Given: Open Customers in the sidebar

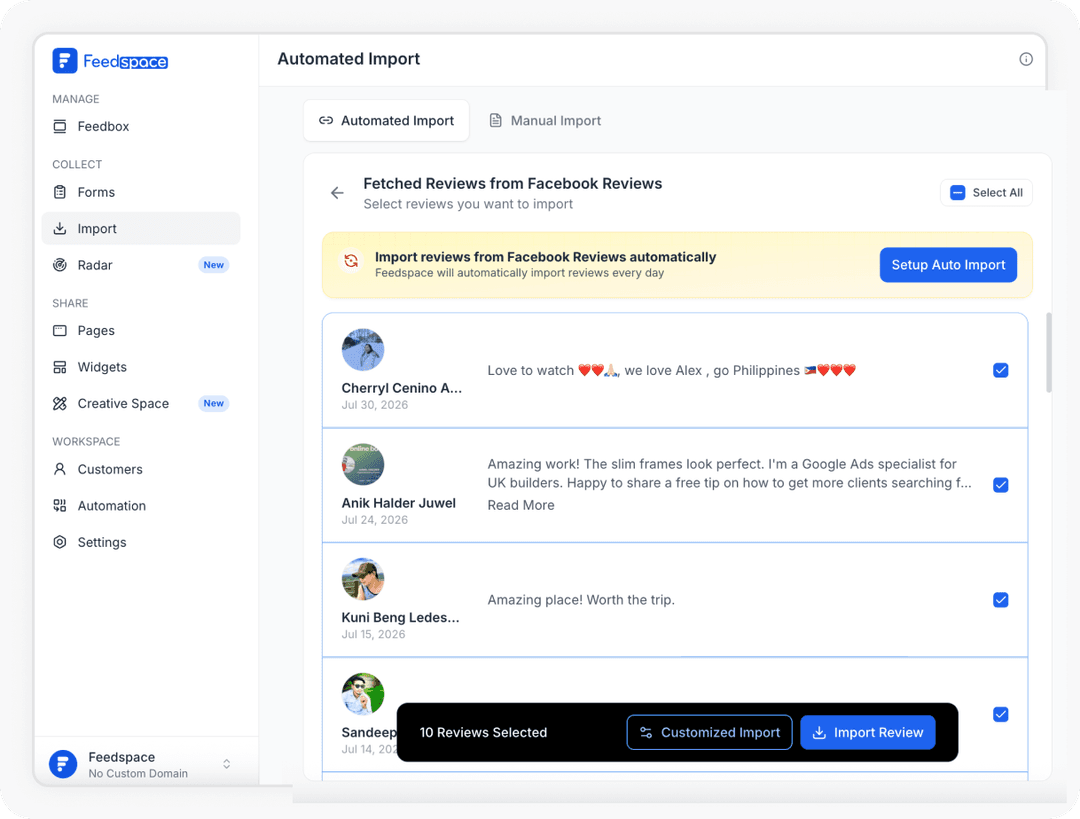Looking at the screenshot, I should tap(141, 469).
